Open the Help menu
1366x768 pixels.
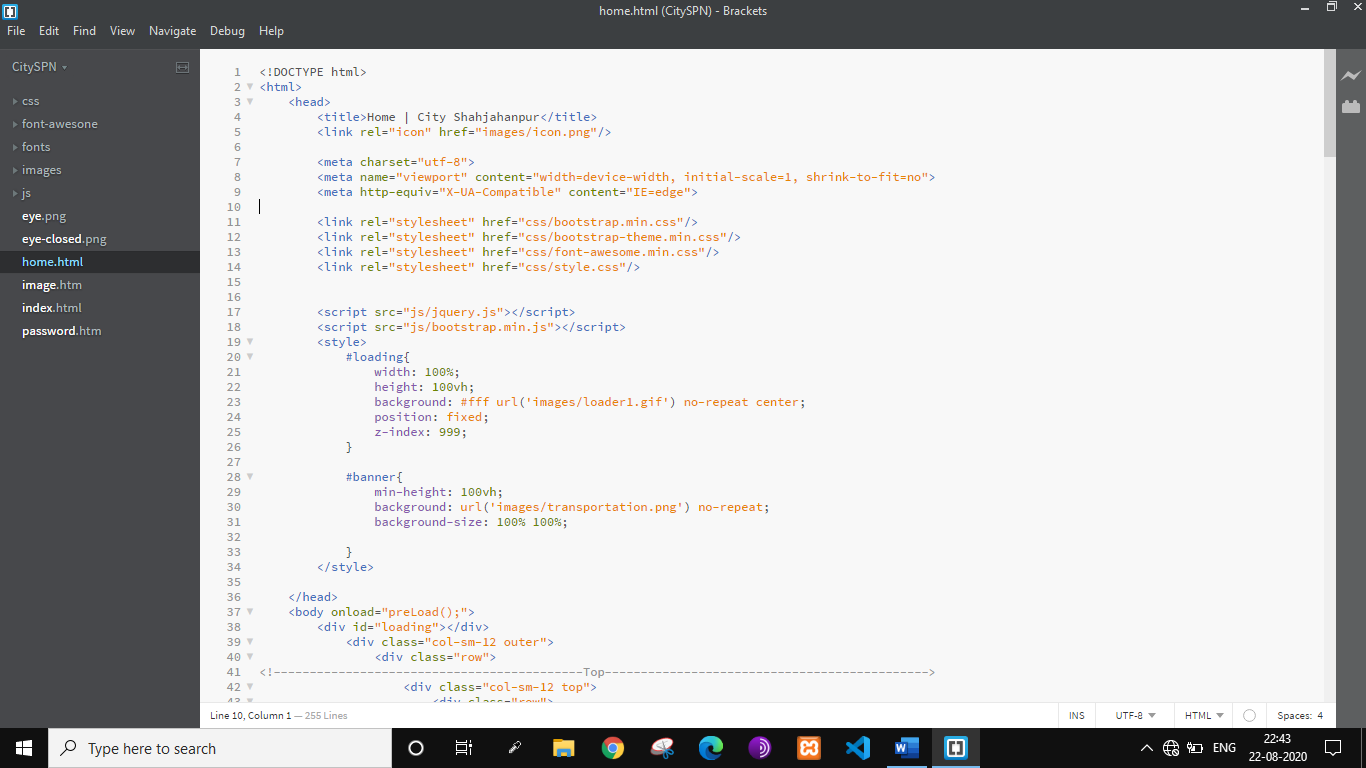click(x=272, y=31)
